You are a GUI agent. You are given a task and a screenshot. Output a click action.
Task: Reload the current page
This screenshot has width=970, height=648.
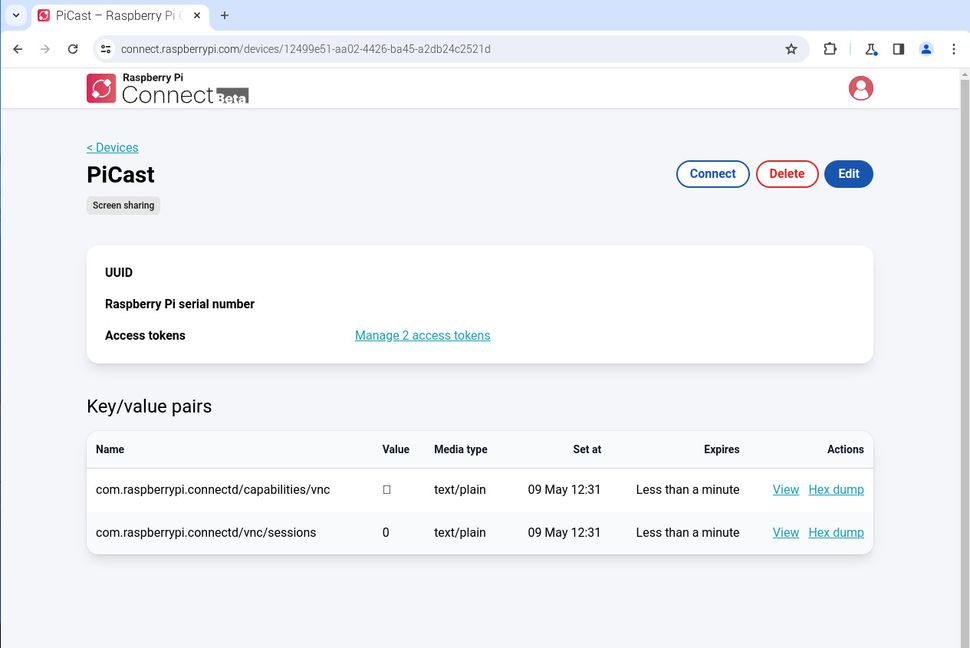(x=72, y=48)
